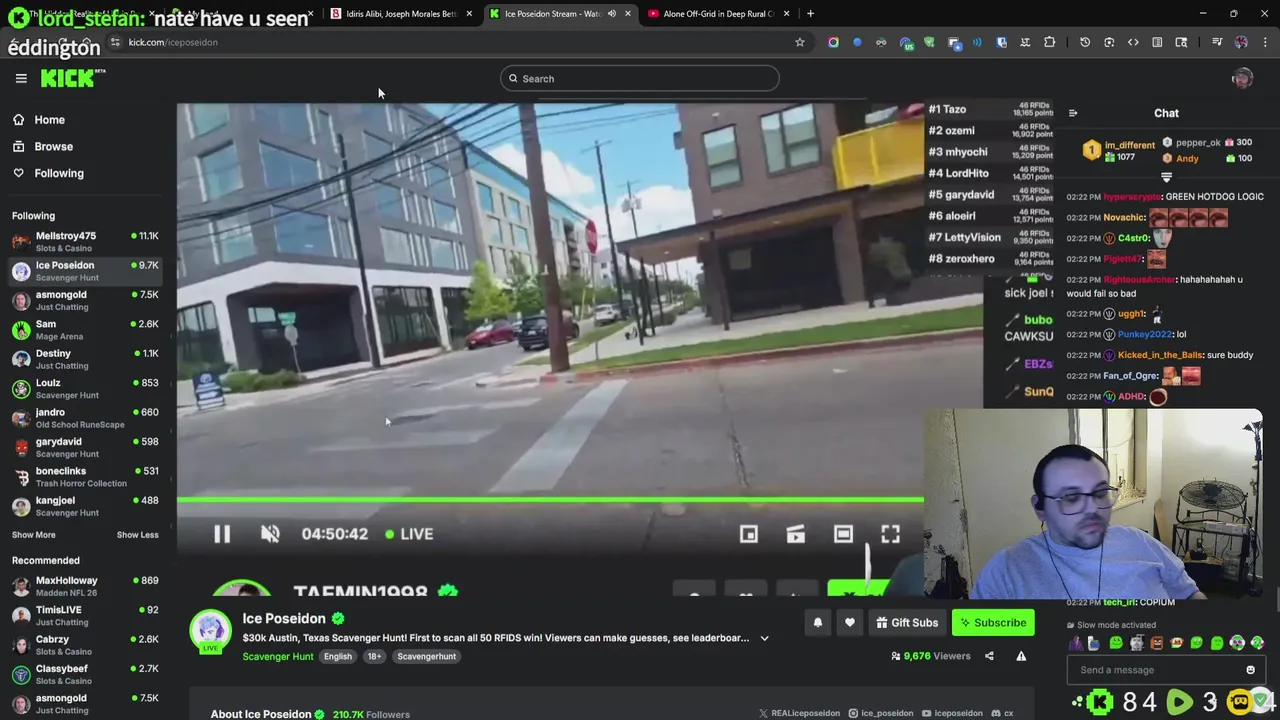Open MaxHolloway recommended channel
This screenshot has height=720, width=1280.
pyautogui.click(x=85, y=586)
